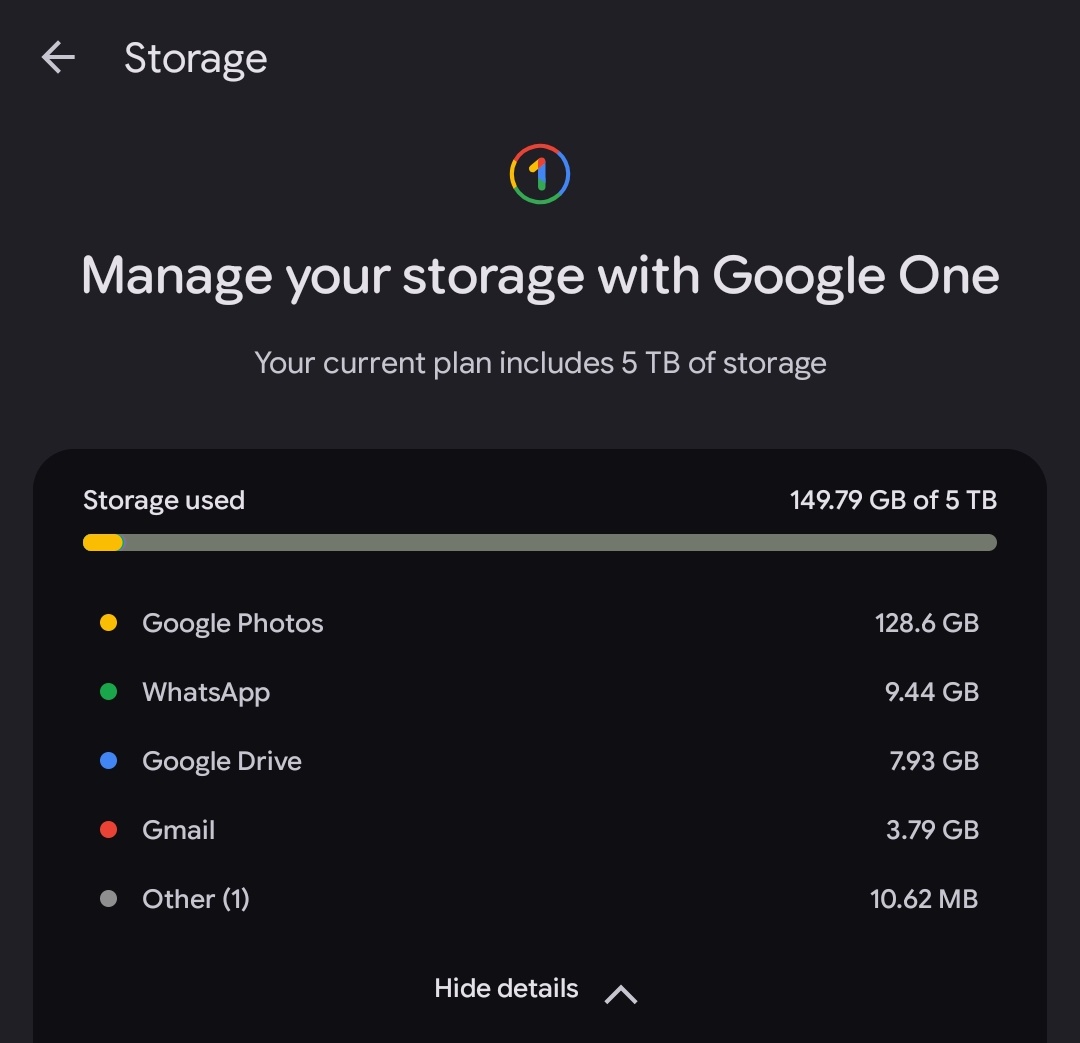
Task: Tap the back arrow icon
Action: pyautogui.click(x=58, y=56)
